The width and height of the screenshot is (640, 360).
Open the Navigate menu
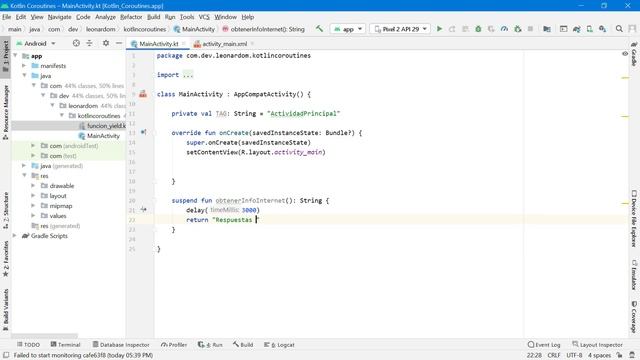click(60, 17)
